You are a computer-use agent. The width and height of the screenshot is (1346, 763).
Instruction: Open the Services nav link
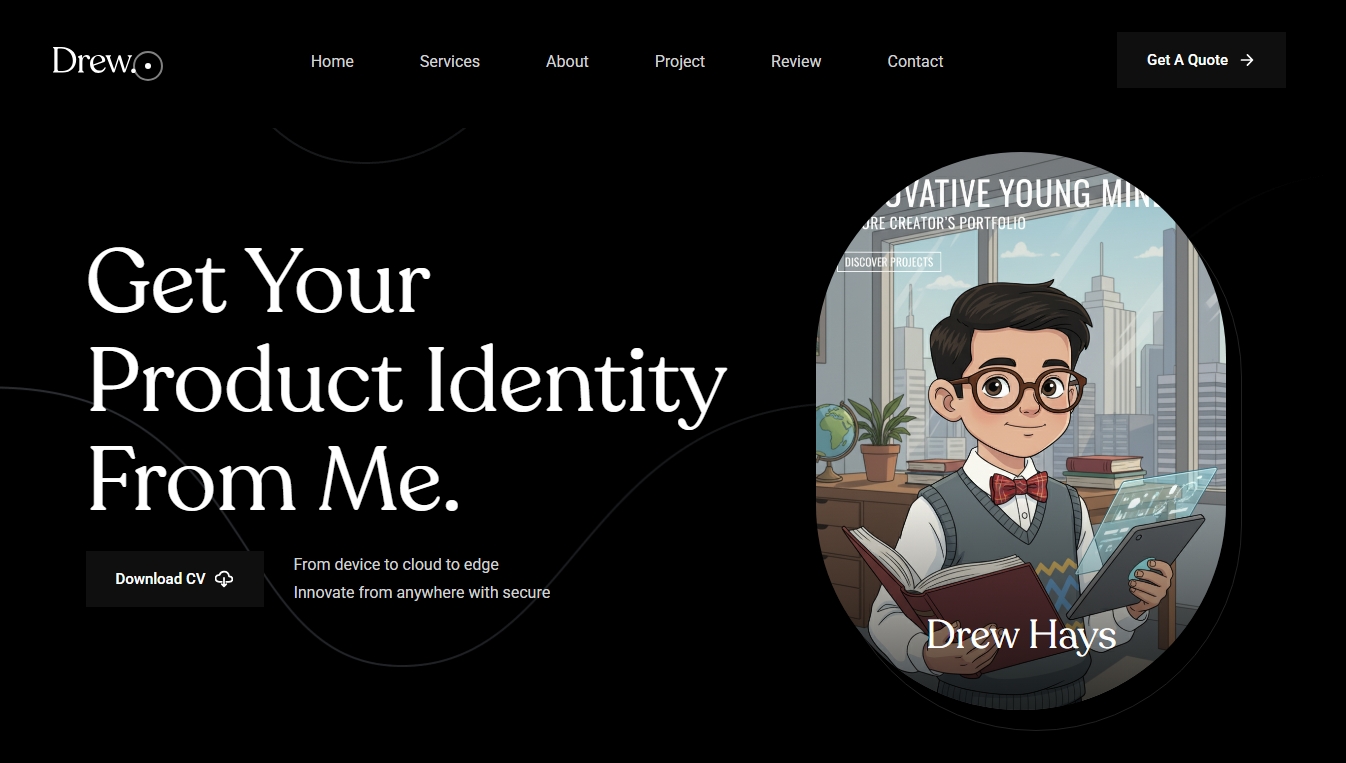450,61
